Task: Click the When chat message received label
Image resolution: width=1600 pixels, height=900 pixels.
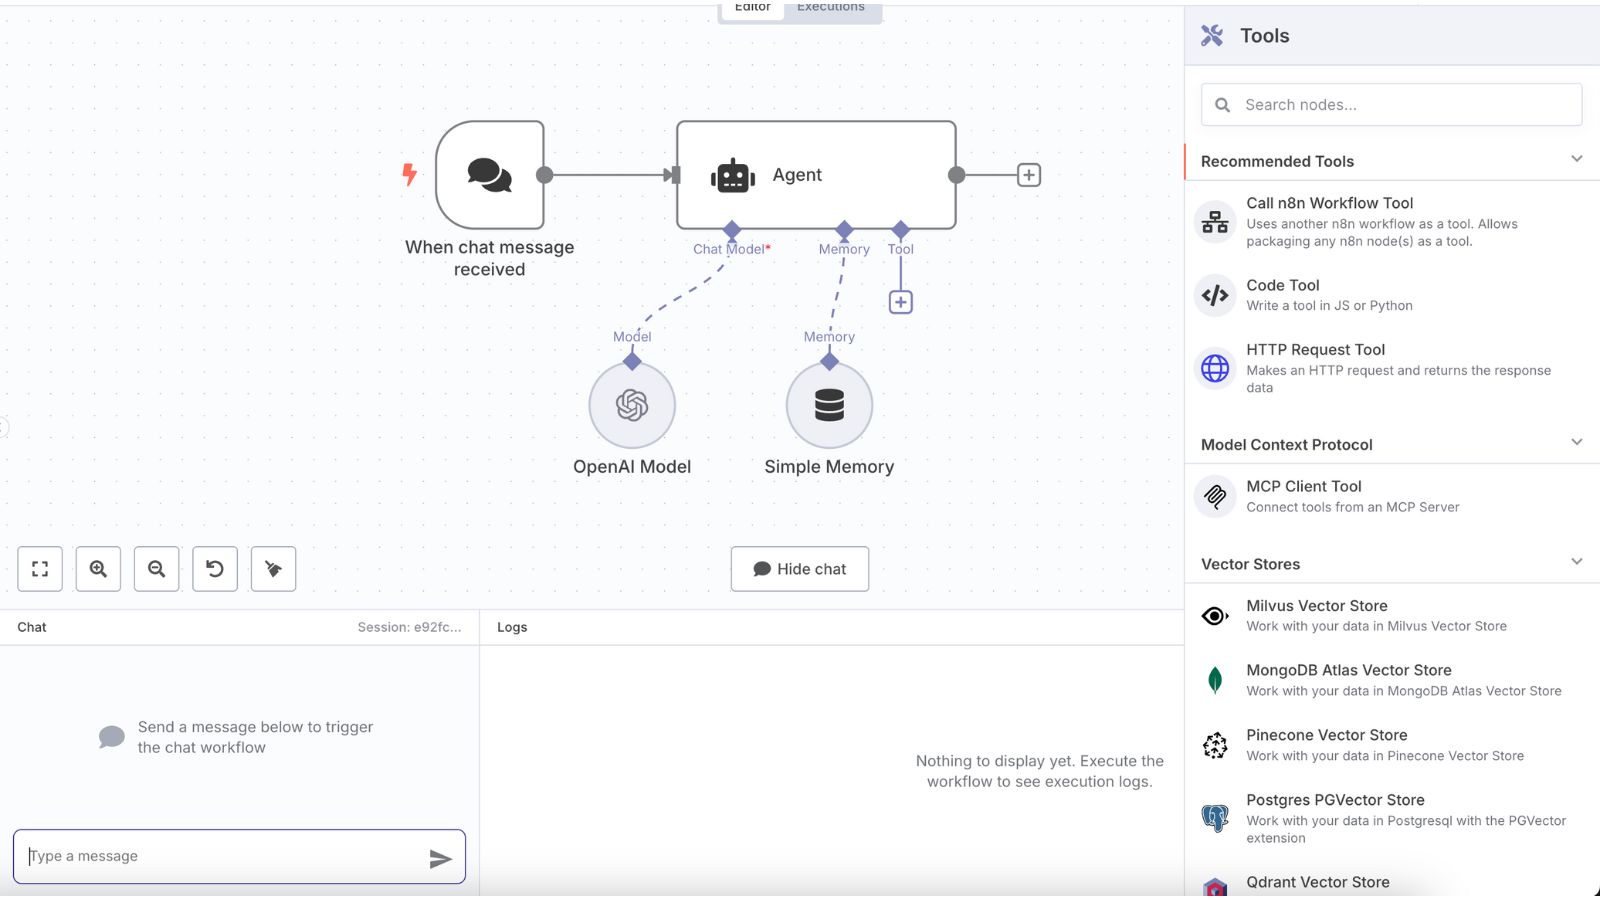Action: [x=490, y=258]
